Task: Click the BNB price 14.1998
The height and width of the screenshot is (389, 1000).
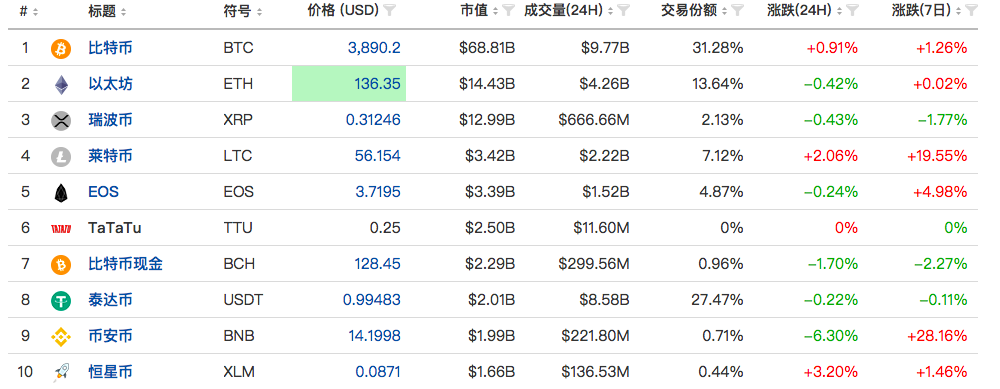Action: coord(374,336)
